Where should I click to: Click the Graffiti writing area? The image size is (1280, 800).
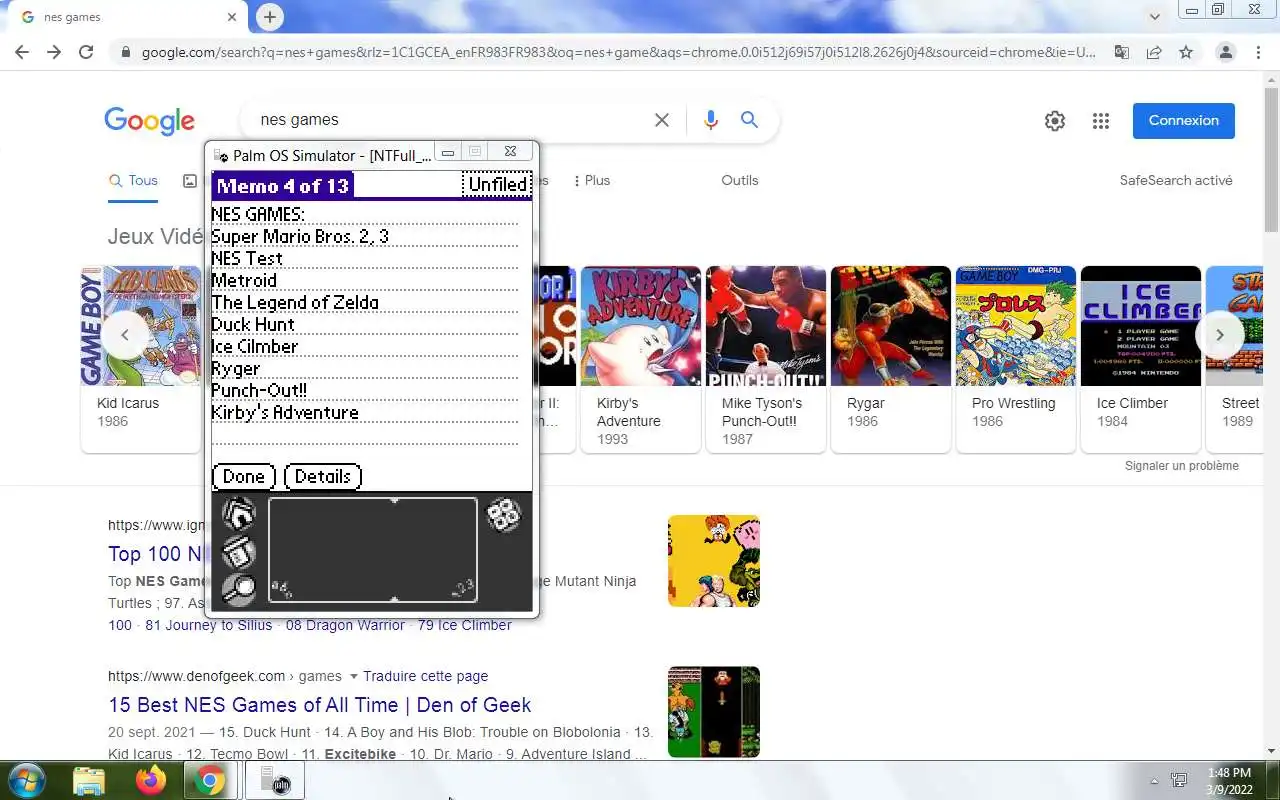[372, 550]
